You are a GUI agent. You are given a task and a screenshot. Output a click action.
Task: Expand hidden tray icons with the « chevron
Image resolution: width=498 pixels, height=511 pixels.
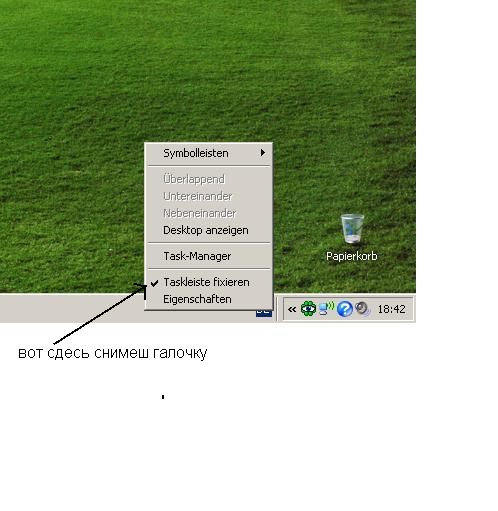292,309
